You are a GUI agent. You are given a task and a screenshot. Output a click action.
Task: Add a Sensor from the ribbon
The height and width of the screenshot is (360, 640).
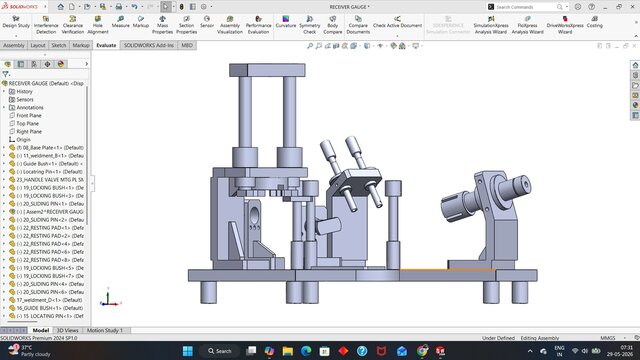click(207, 22)
